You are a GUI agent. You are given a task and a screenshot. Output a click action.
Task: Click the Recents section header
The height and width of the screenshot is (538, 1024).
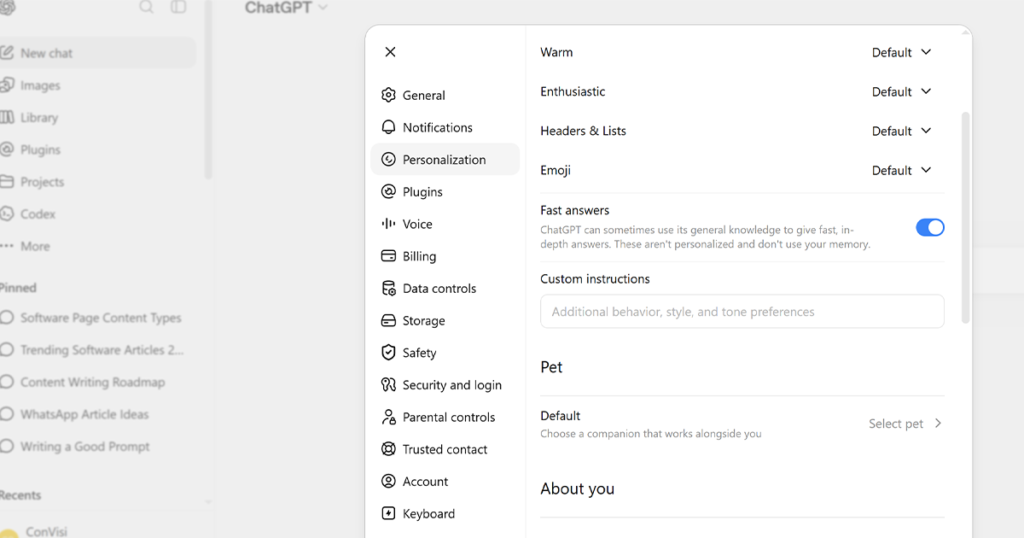pos(20,495)
